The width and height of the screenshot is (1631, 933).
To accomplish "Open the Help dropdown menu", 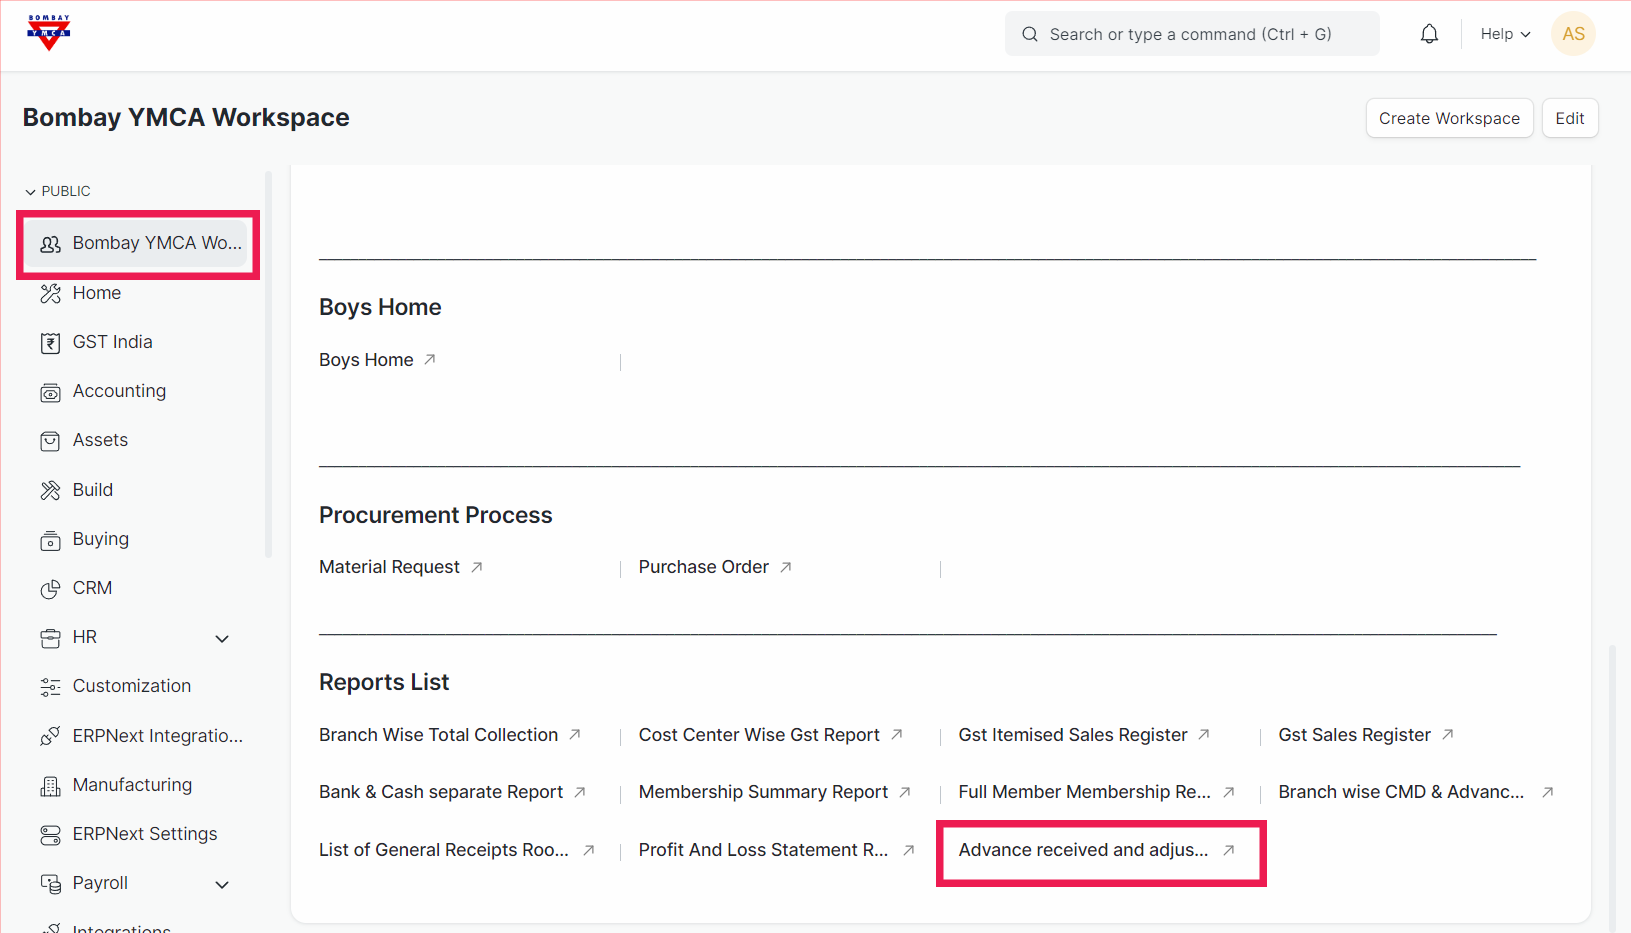I will pyautogui.click(x=1504, y=34).
